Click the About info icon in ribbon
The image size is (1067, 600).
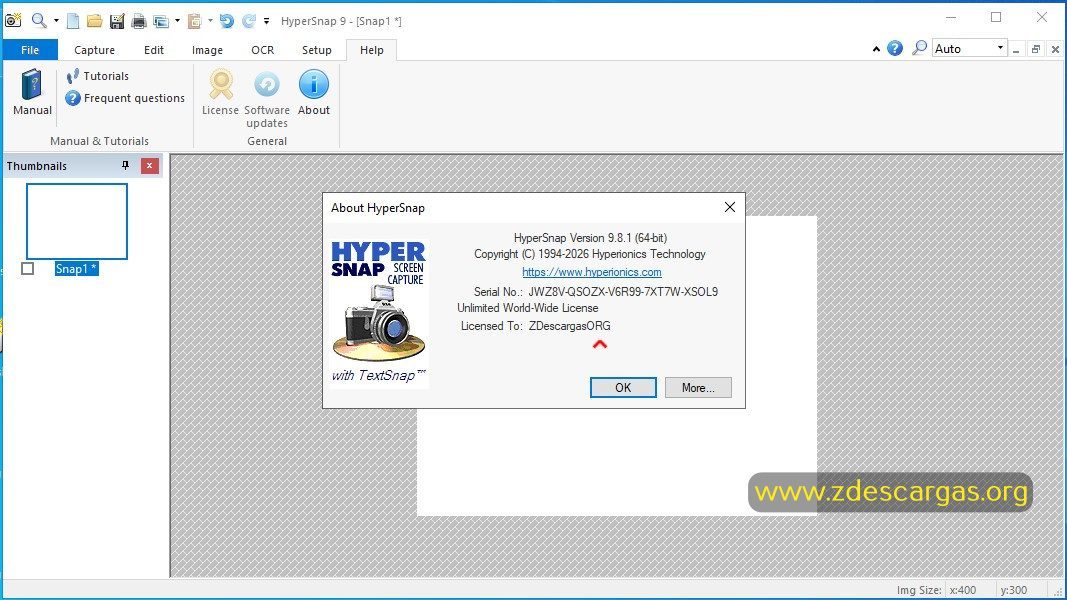click(314, 93)
